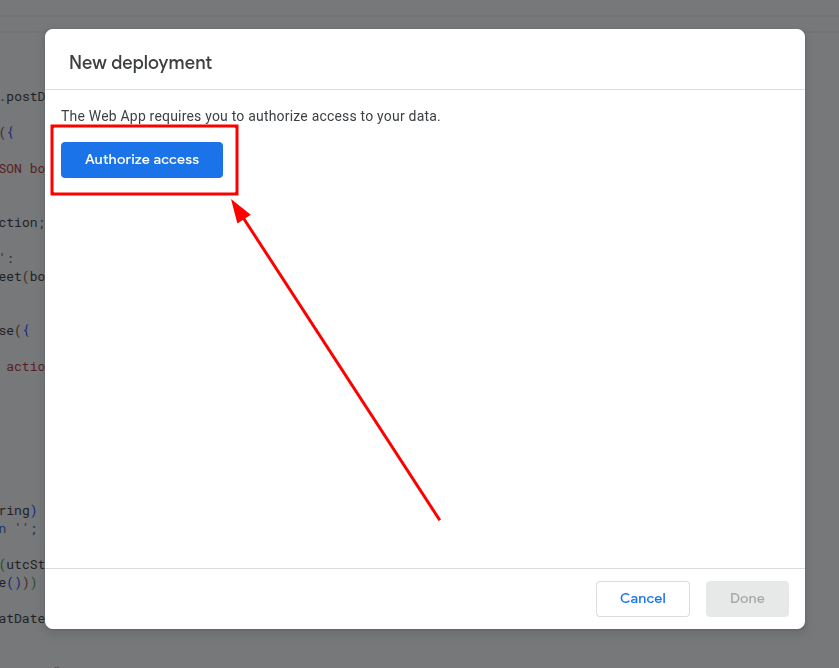
Task: Cancel the New deployment dialog
Action: pos(642,598)
